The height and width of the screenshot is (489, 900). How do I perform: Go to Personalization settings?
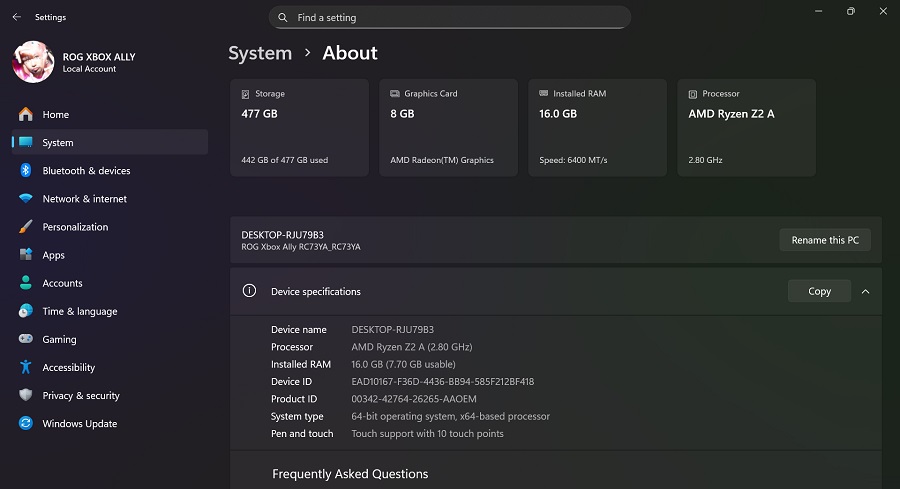coord(75,227)
